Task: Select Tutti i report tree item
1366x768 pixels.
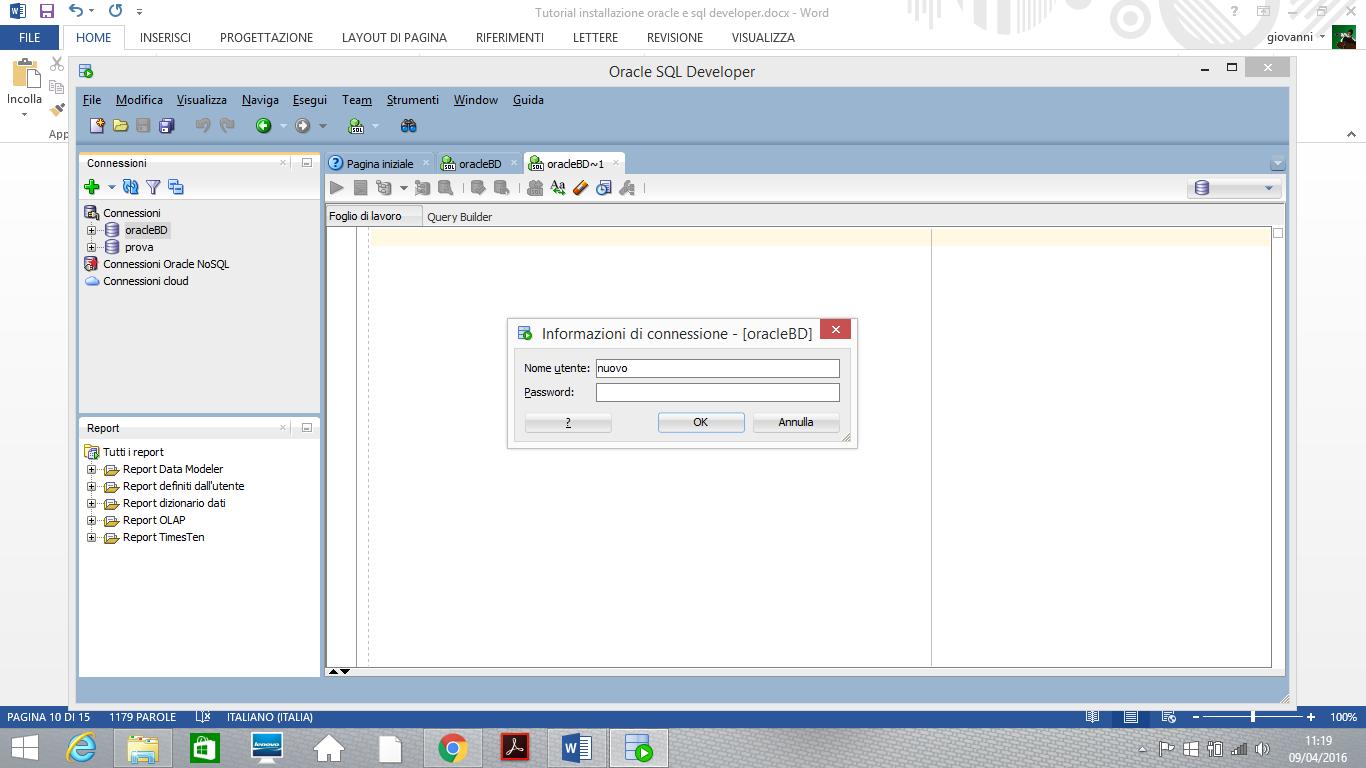Action: click(133, 452)
